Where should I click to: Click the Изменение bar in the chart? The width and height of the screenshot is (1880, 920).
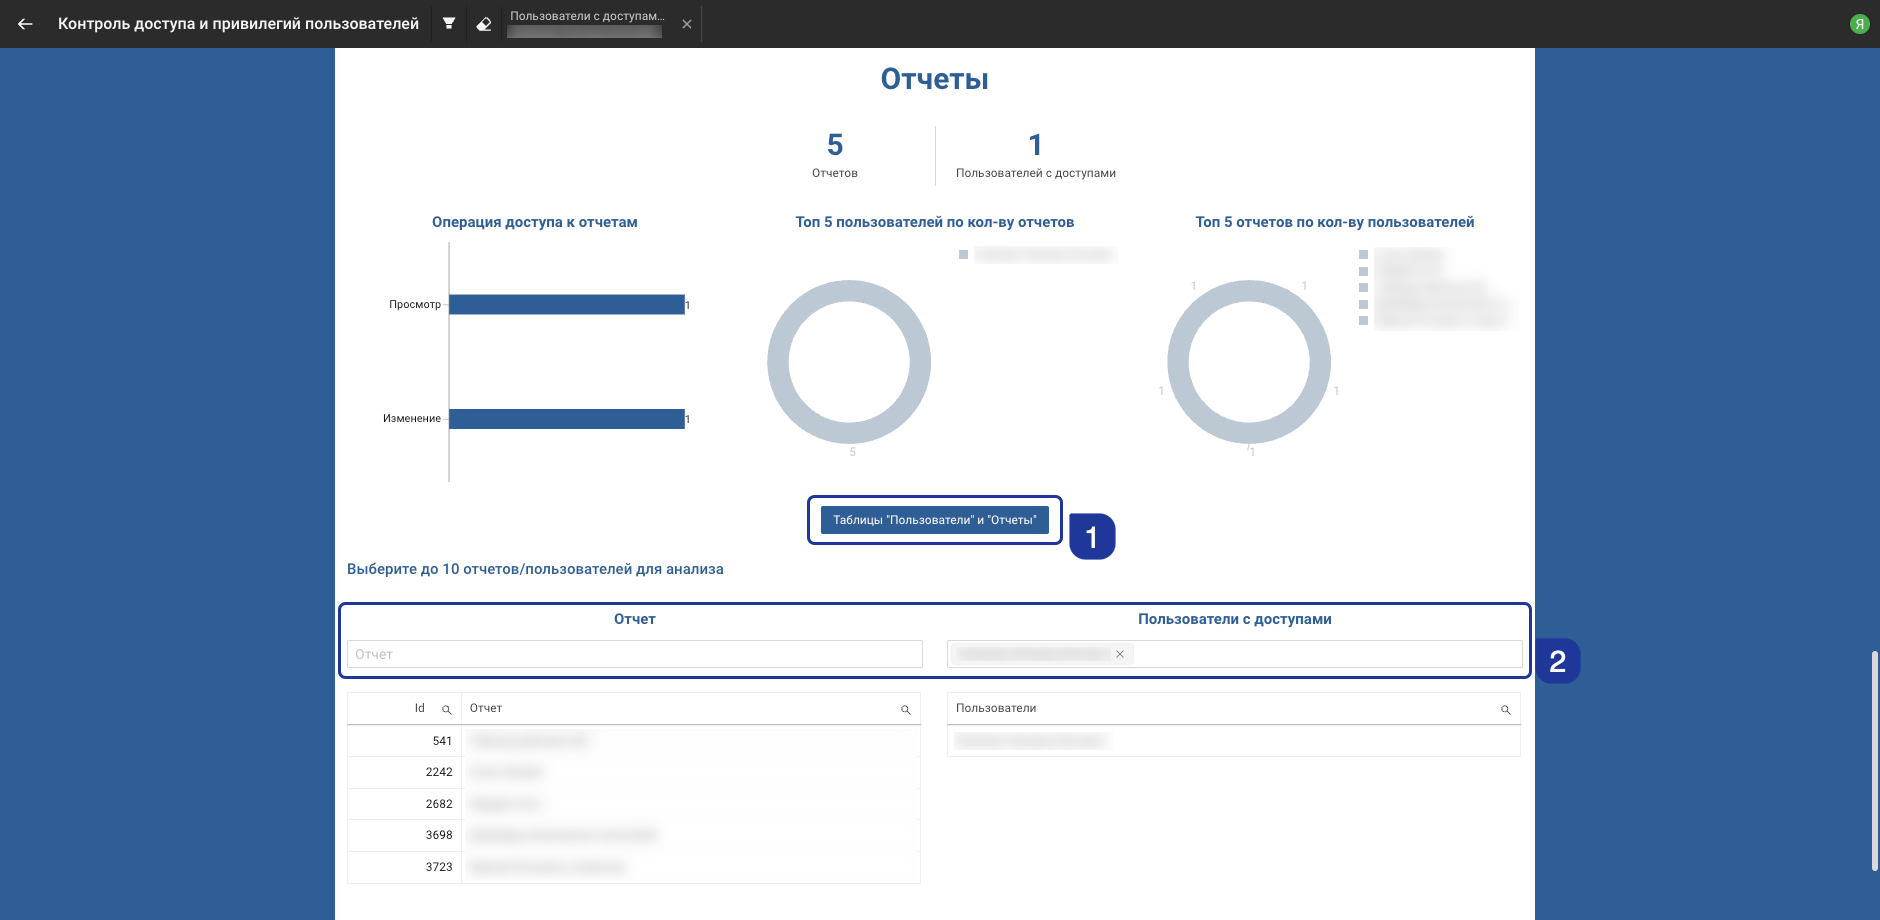tap(566, 419)
